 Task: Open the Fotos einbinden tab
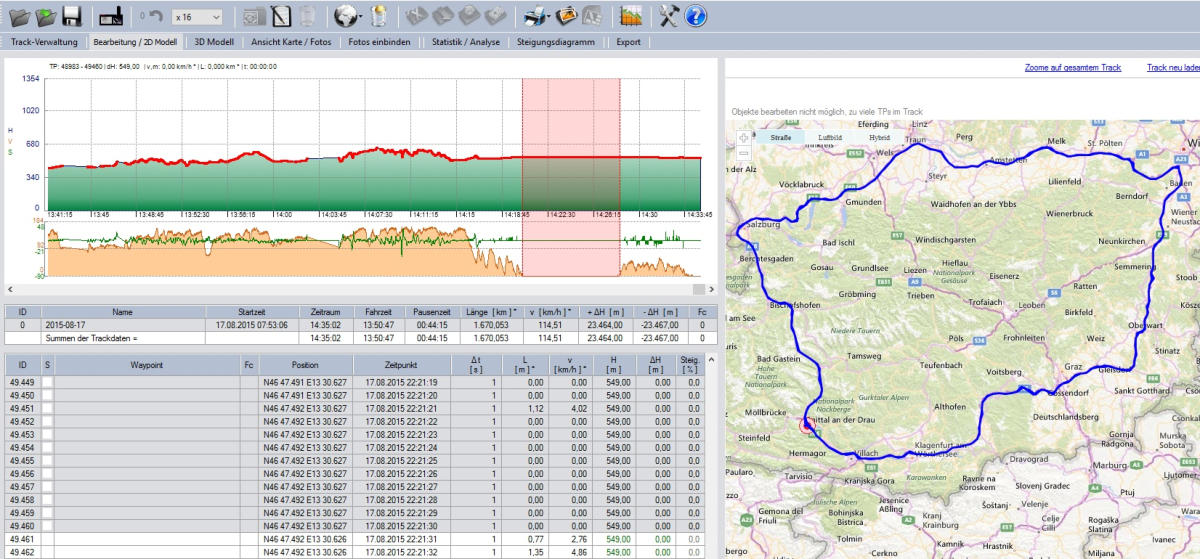tap(379, 42)
